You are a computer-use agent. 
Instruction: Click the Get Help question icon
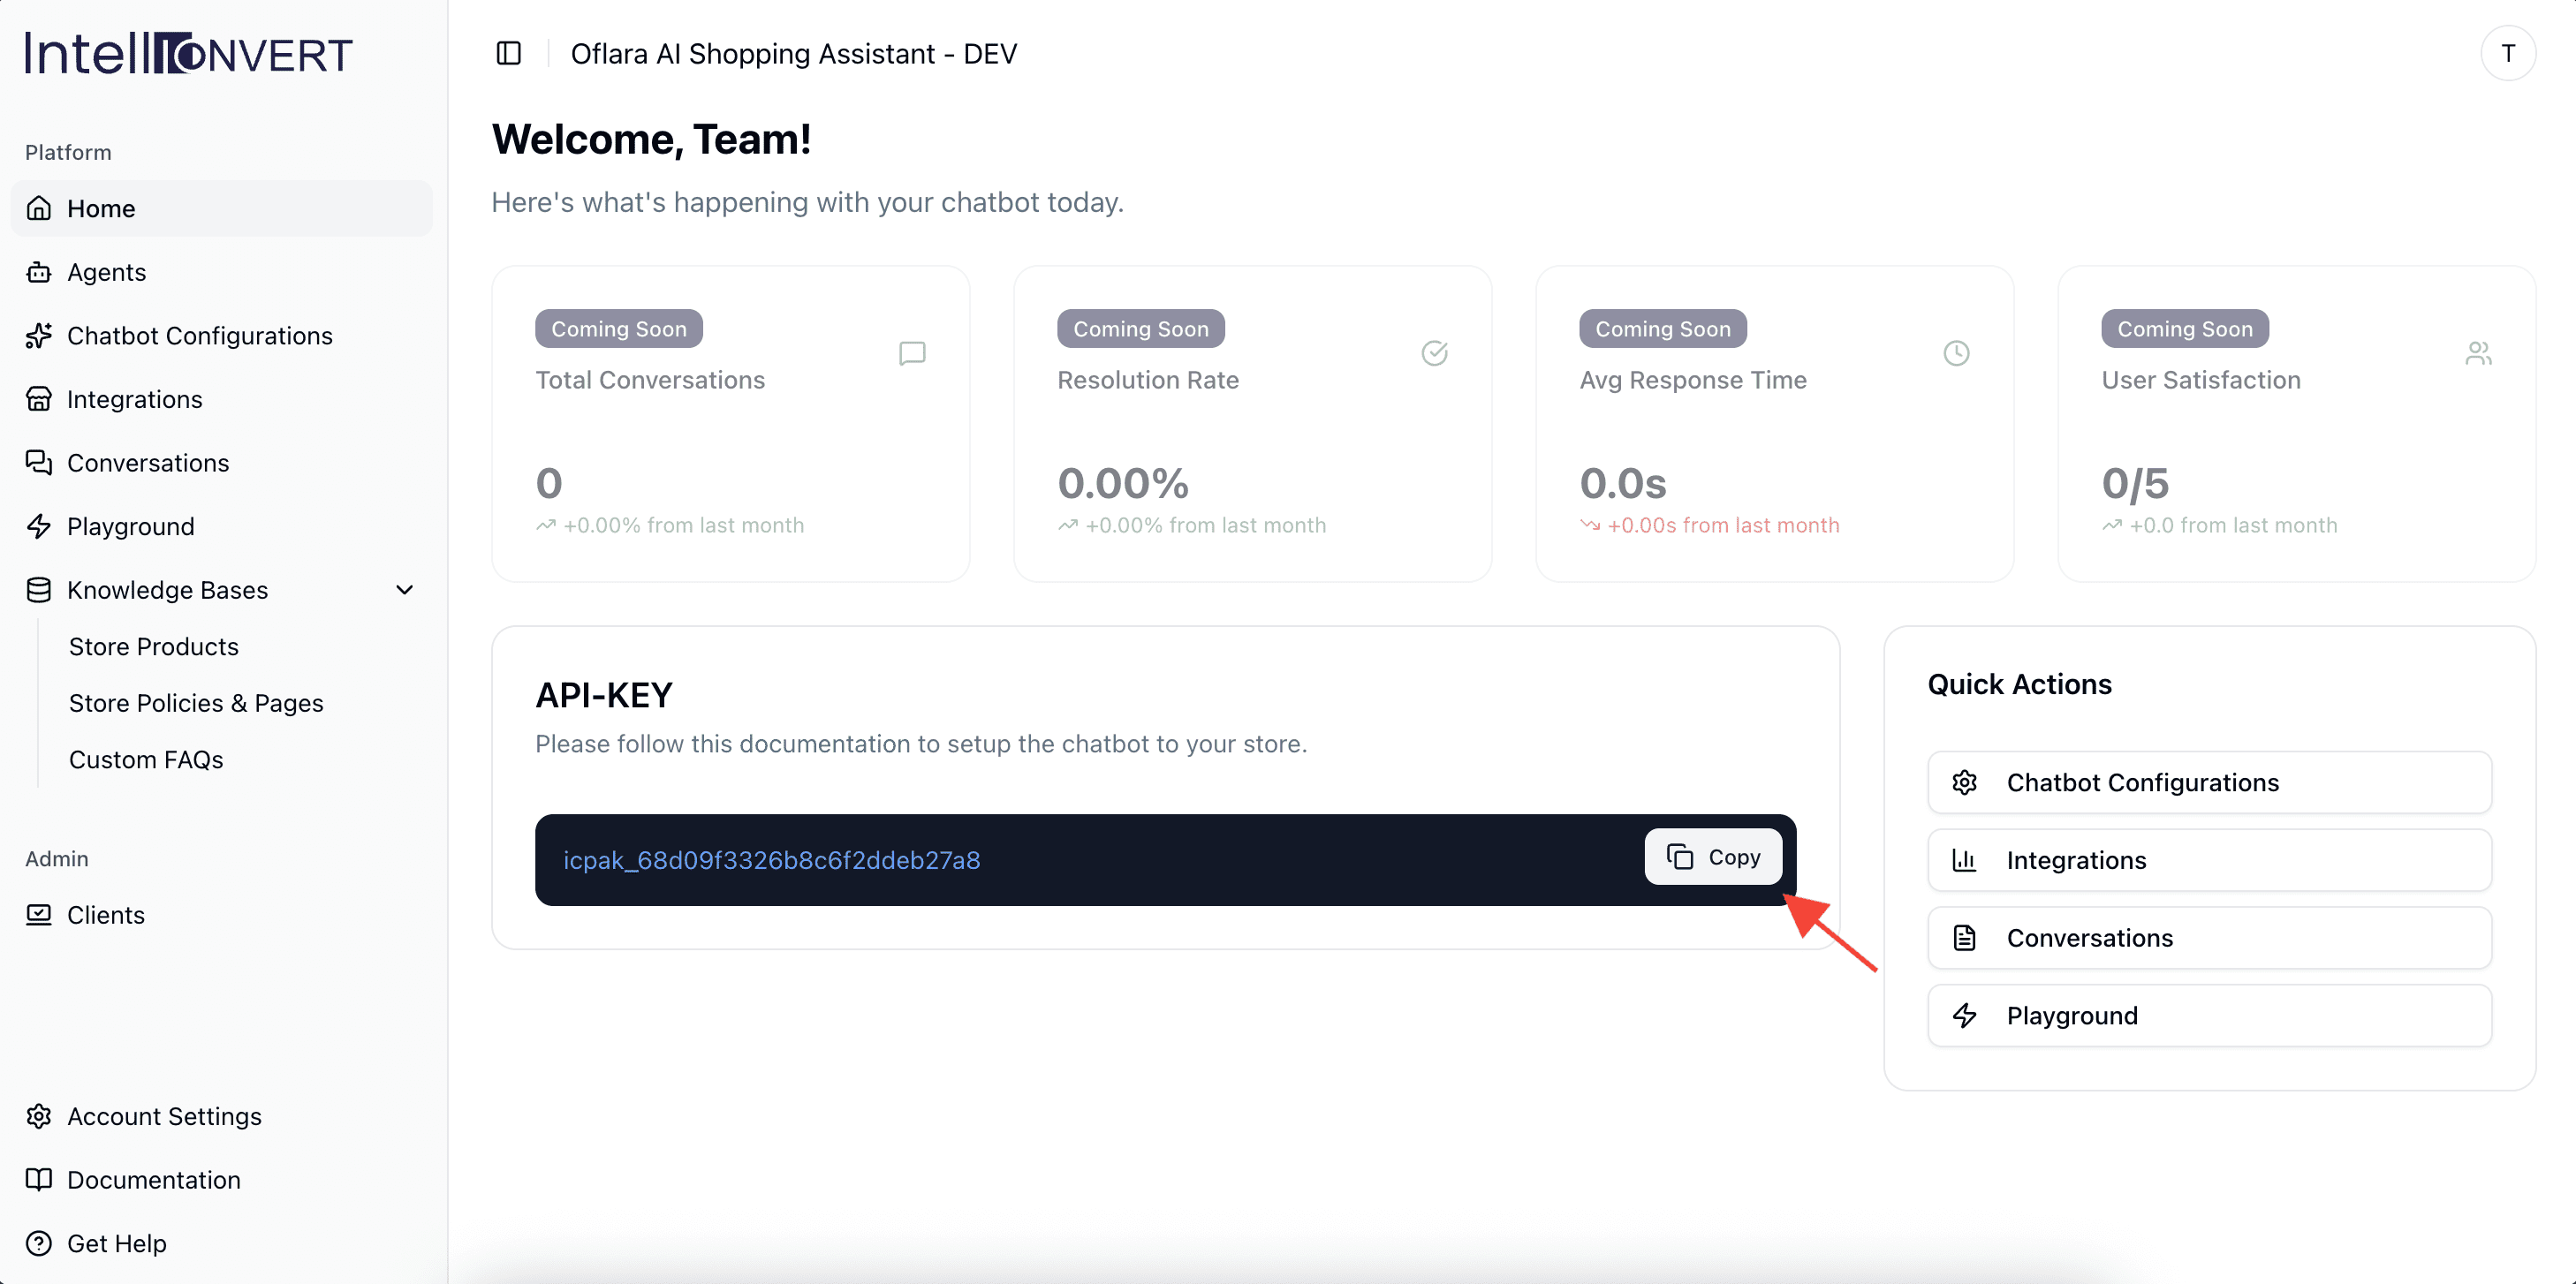[x=39, y=1243]
